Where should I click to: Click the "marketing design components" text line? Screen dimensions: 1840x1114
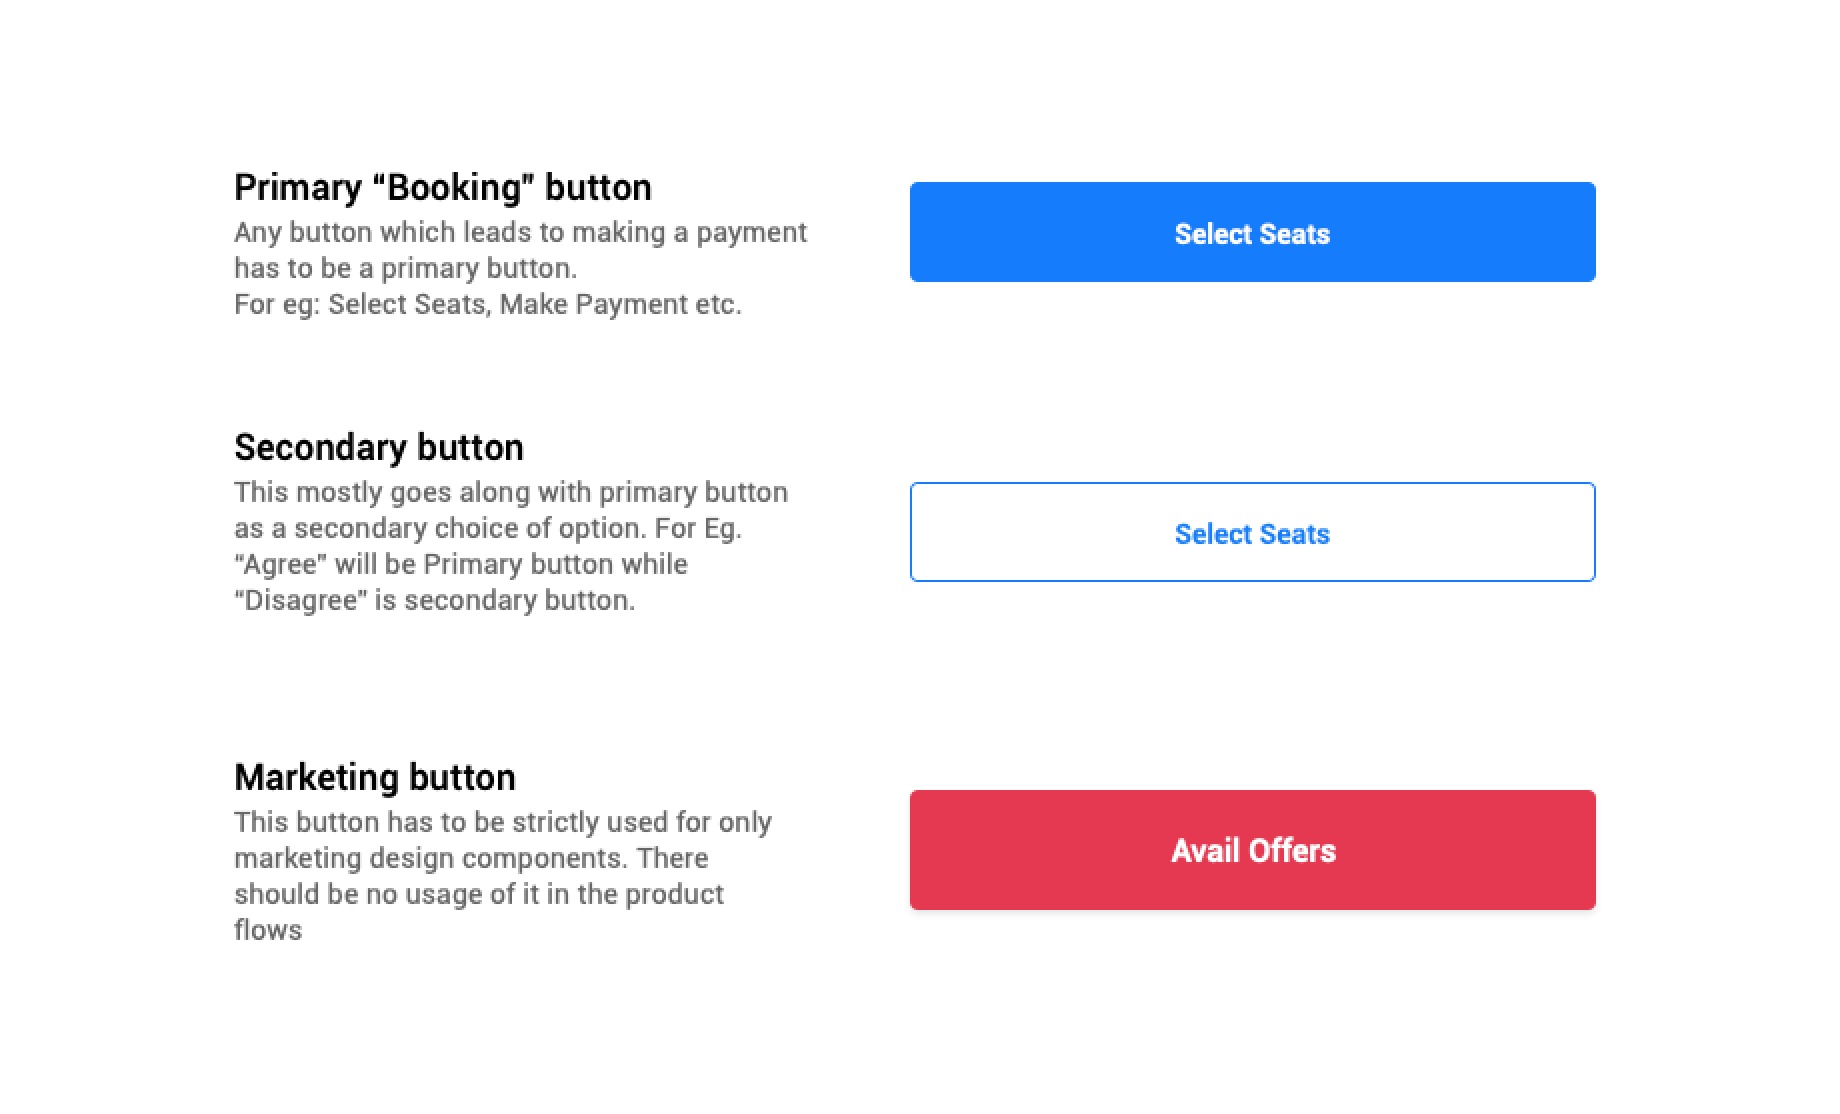[471, 859]
